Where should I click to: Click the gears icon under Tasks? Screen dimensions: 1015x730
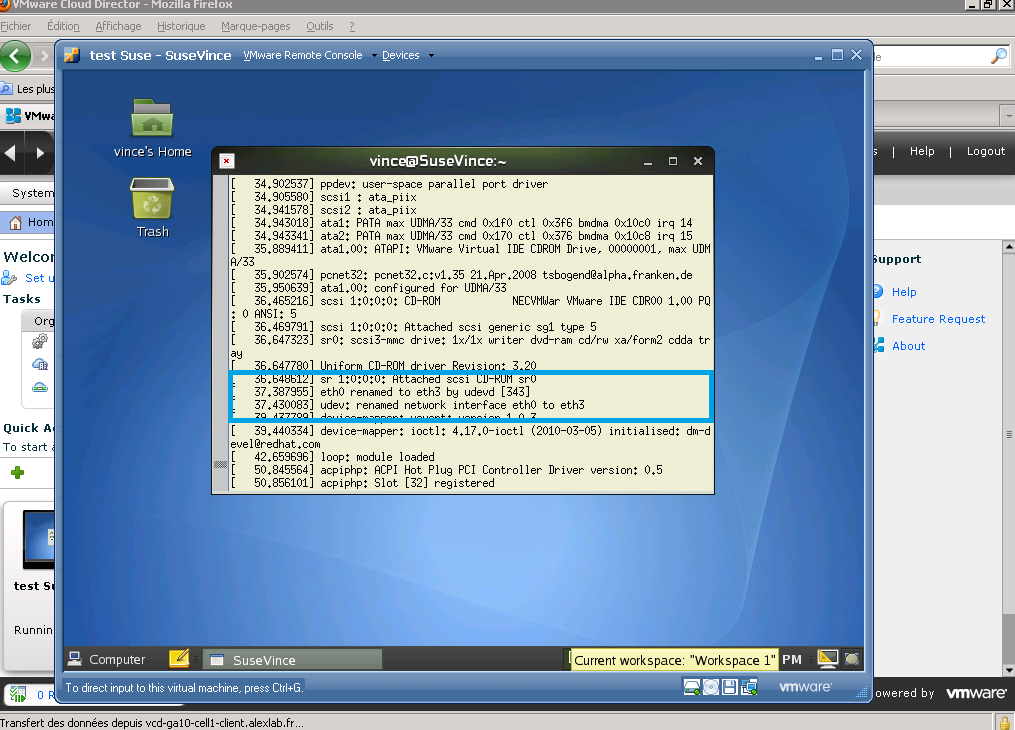coord(40,340)
